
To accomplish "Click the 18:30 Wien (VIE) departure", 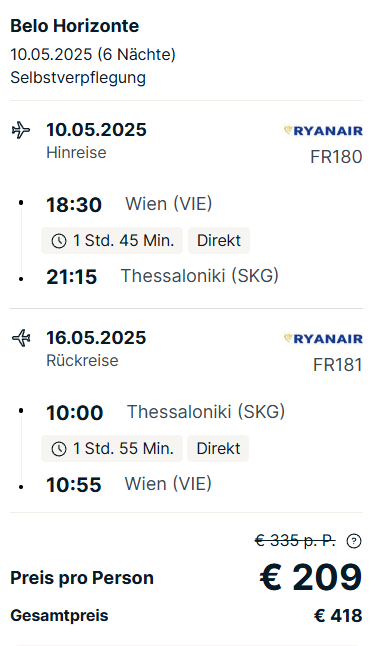I will click(129, 204).
